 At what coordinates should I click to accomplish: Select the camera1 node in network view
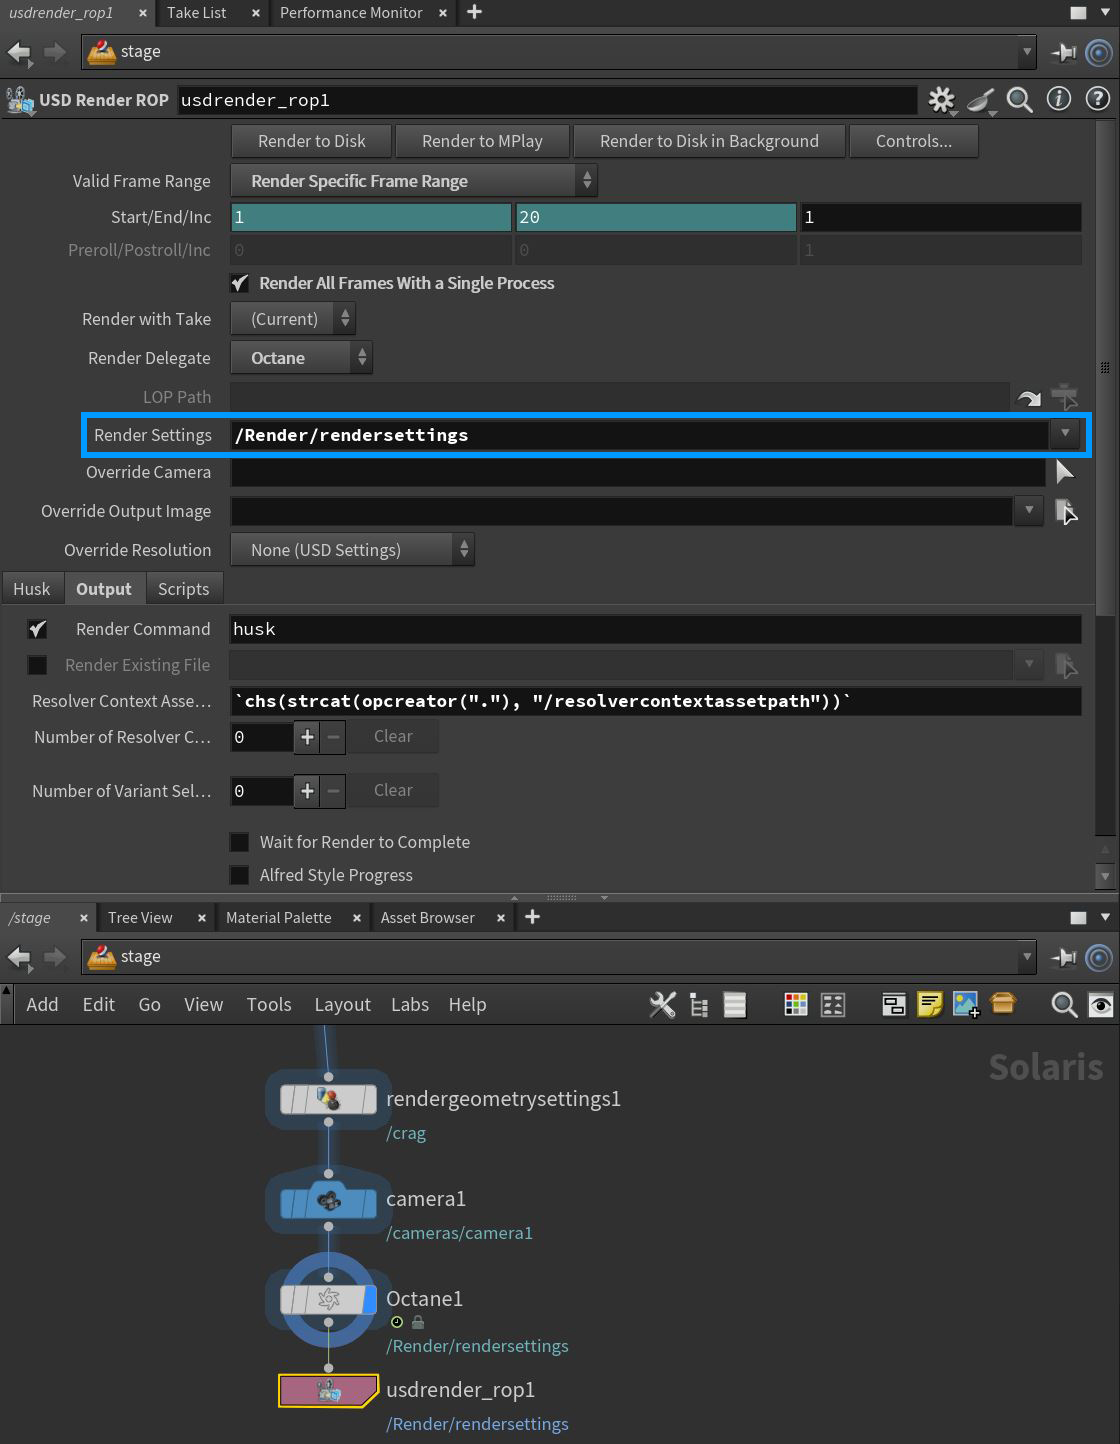point(328,1199)
